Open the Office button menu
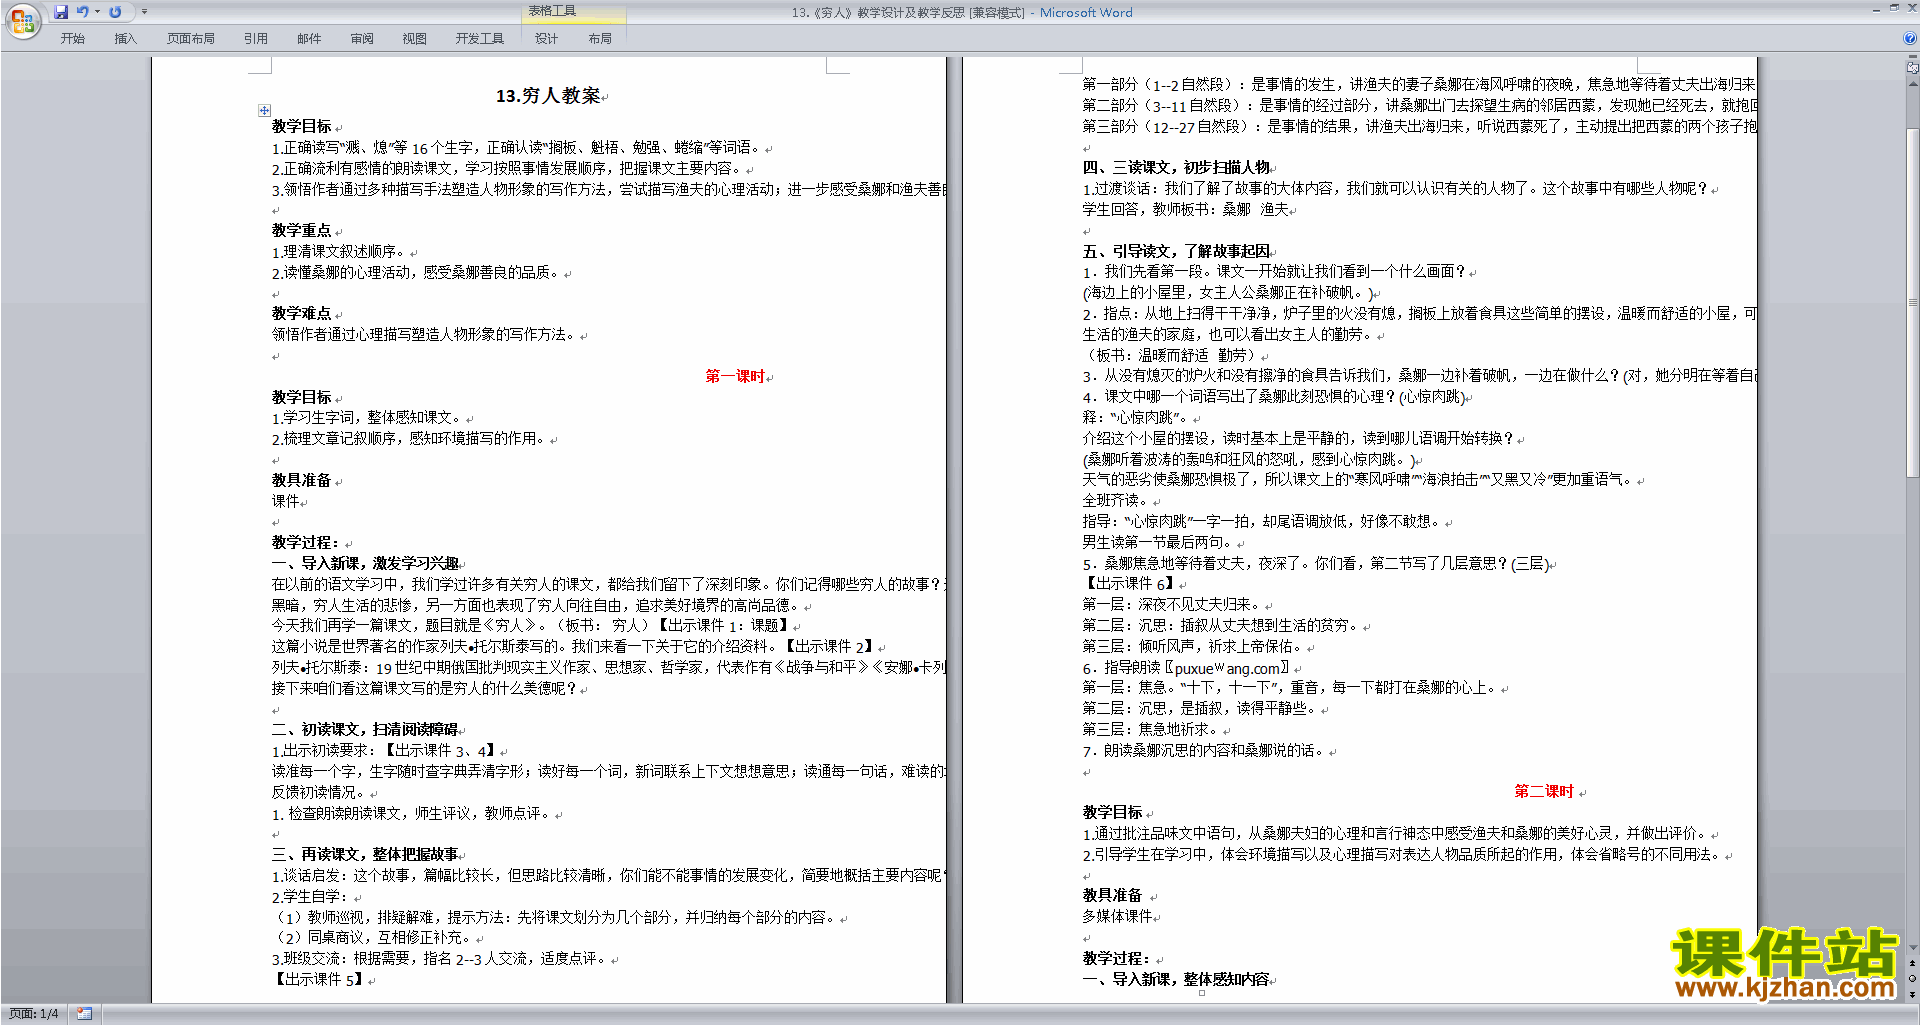Image resolution: width=1920 pixels, height=1025 pixels. point(22,20)
